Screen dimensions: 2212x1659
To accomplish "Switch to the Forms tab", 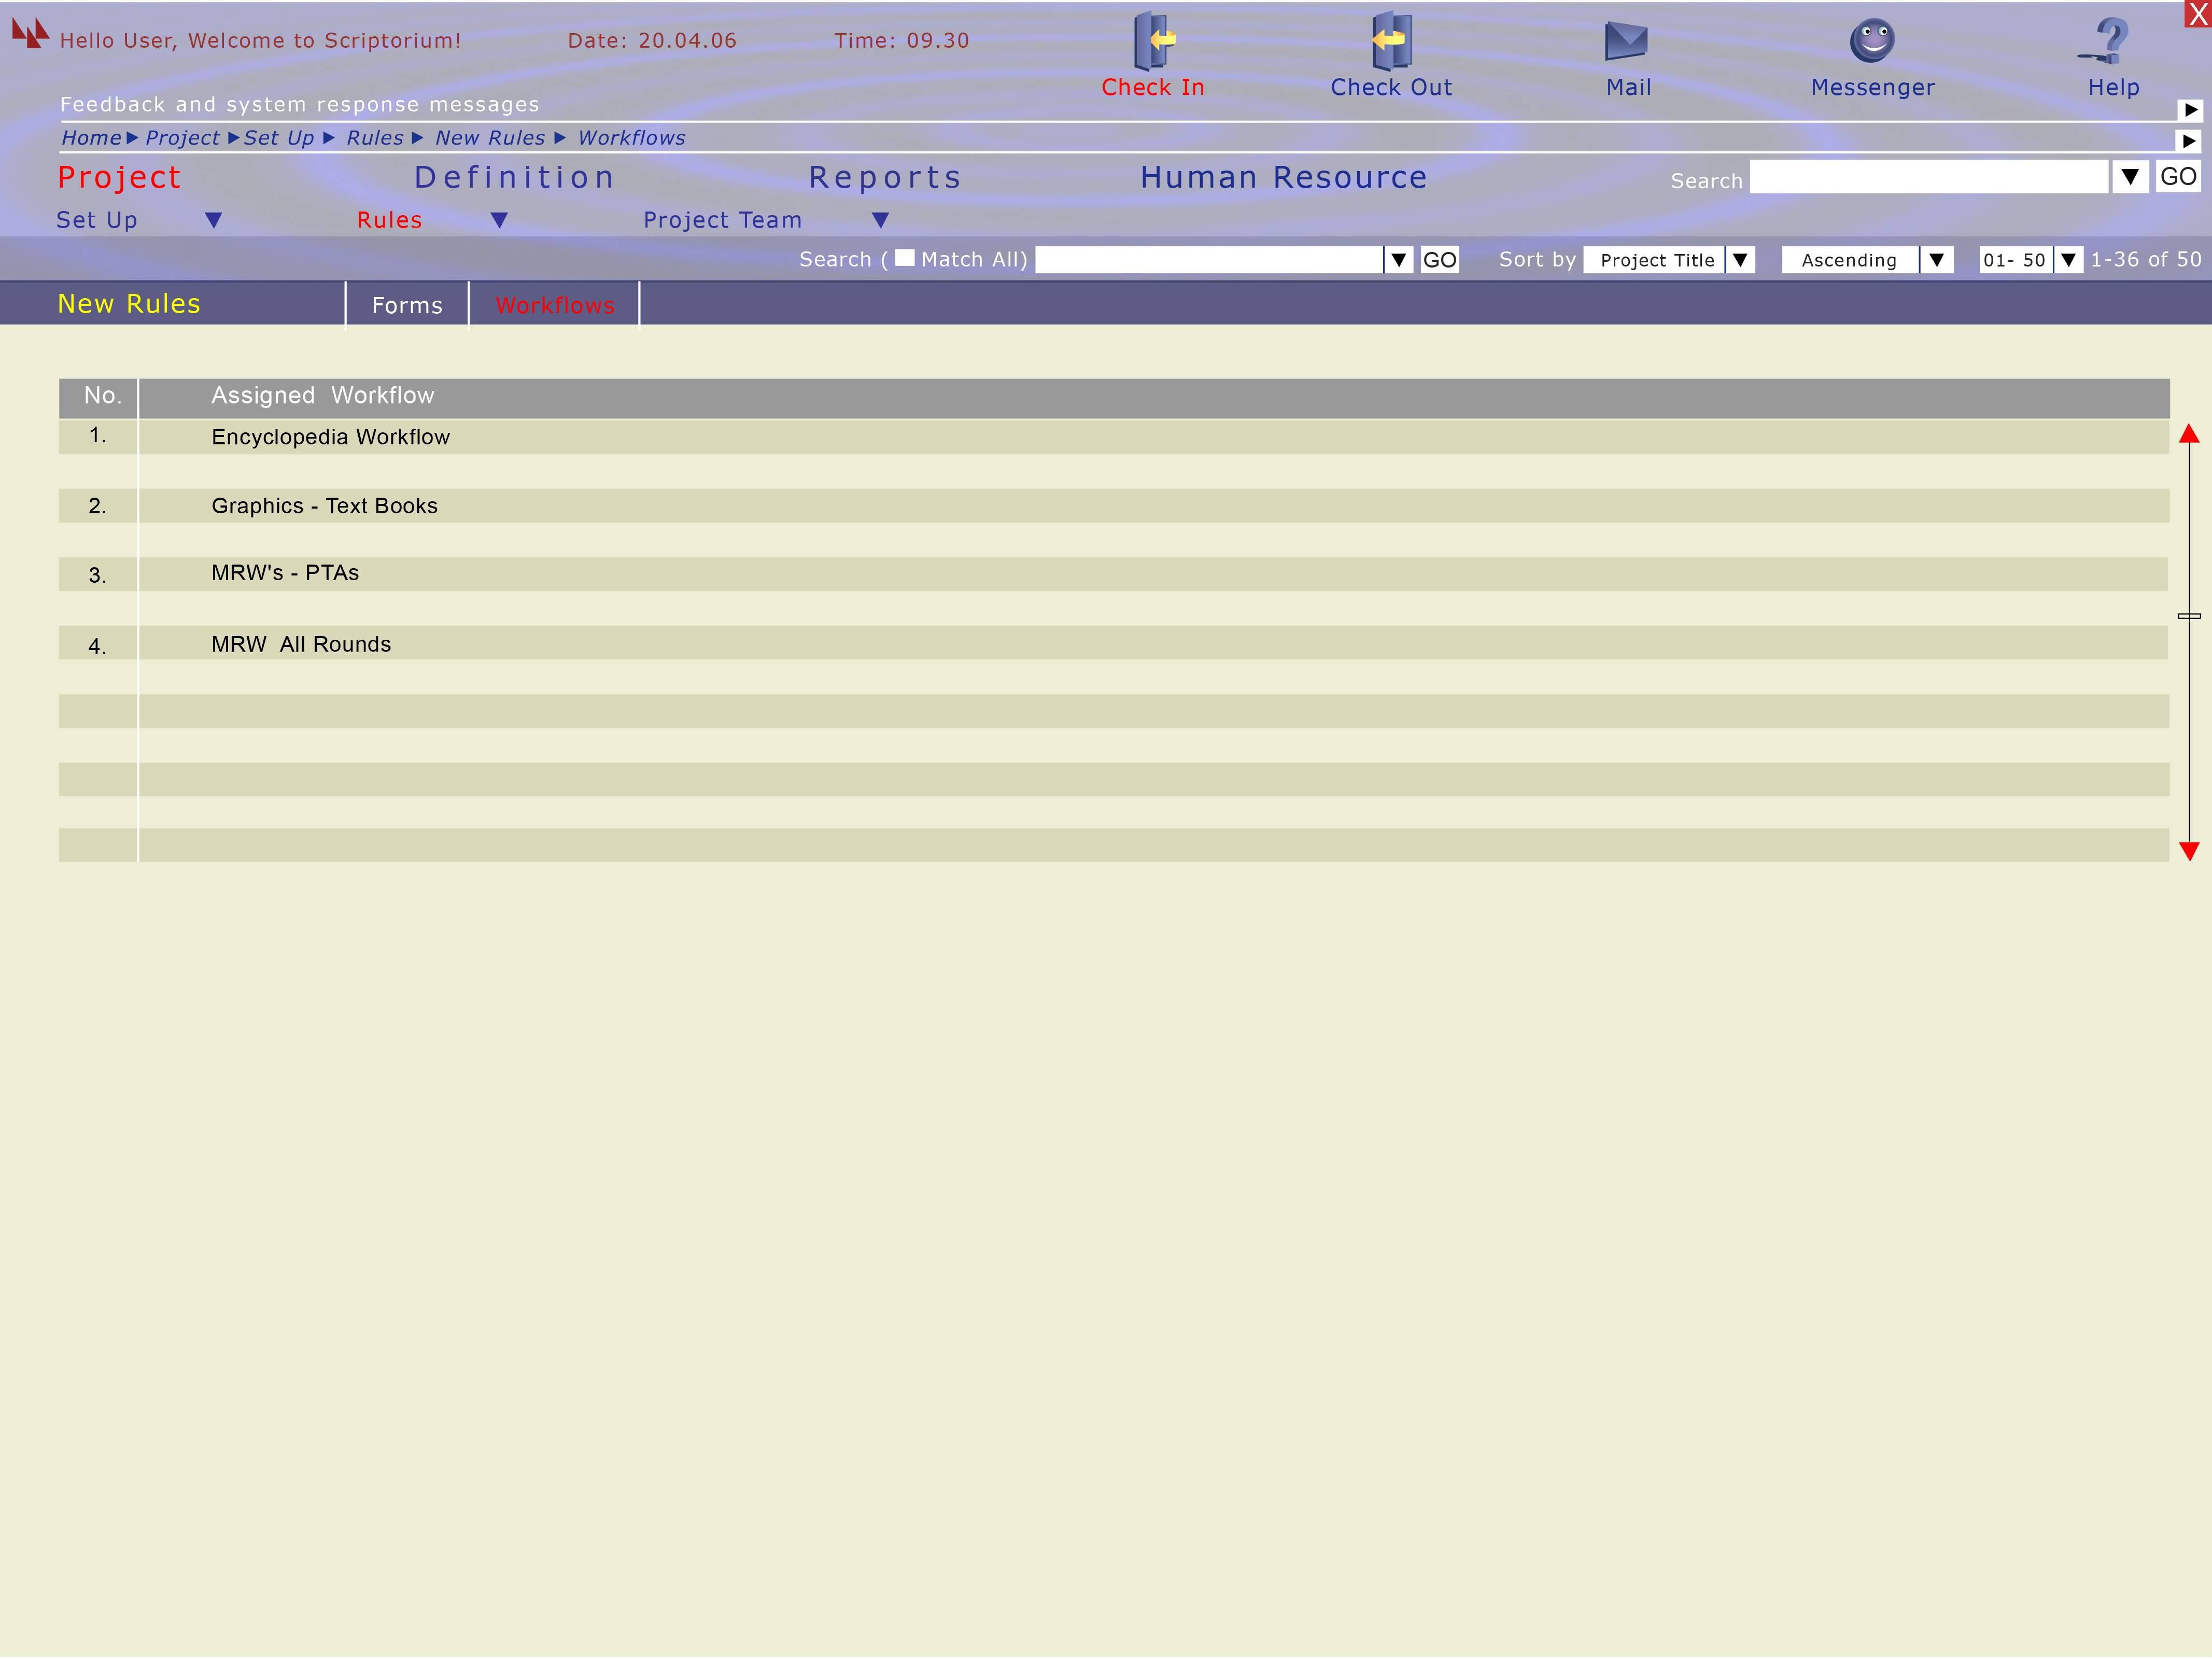I will (407, 305).
